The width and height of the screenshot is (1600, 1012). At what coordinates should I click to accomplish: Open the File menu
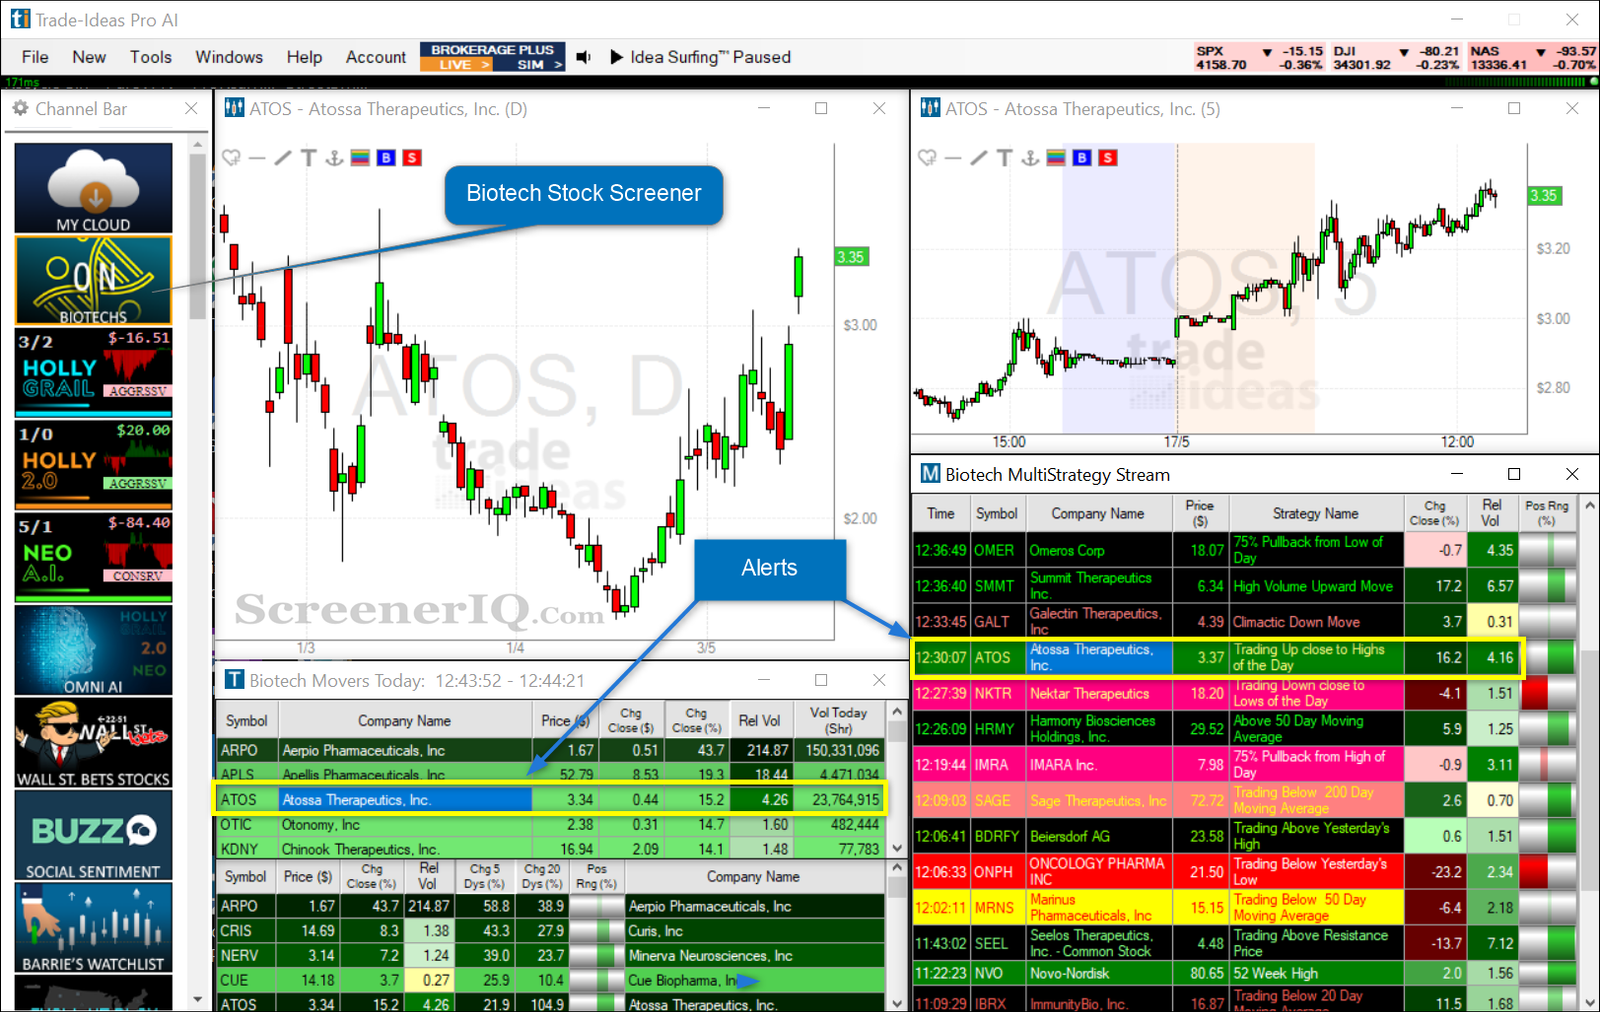[35, 57]
